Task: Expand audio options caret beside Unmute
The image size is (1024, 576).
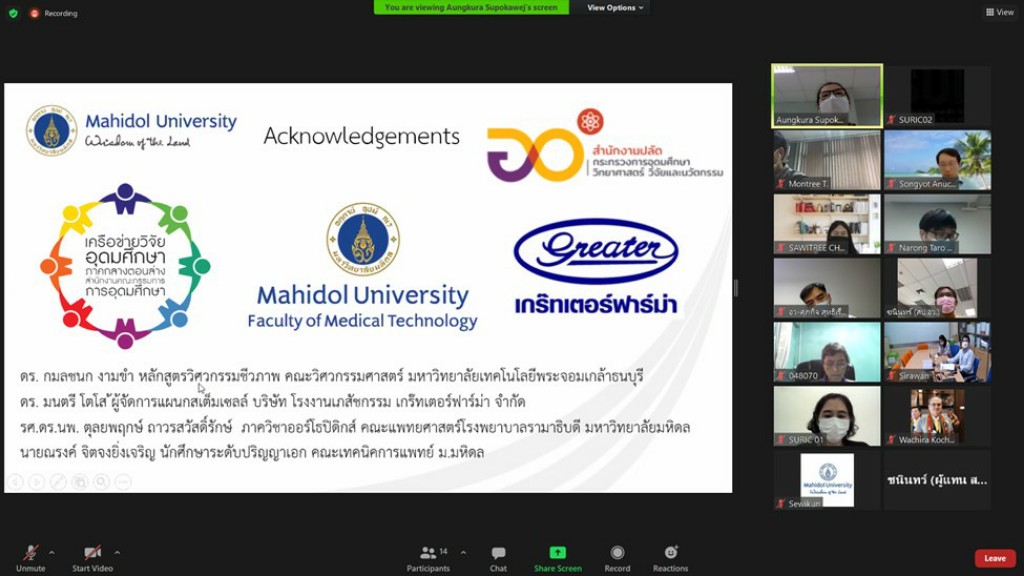Action: [x=52, y=552]
